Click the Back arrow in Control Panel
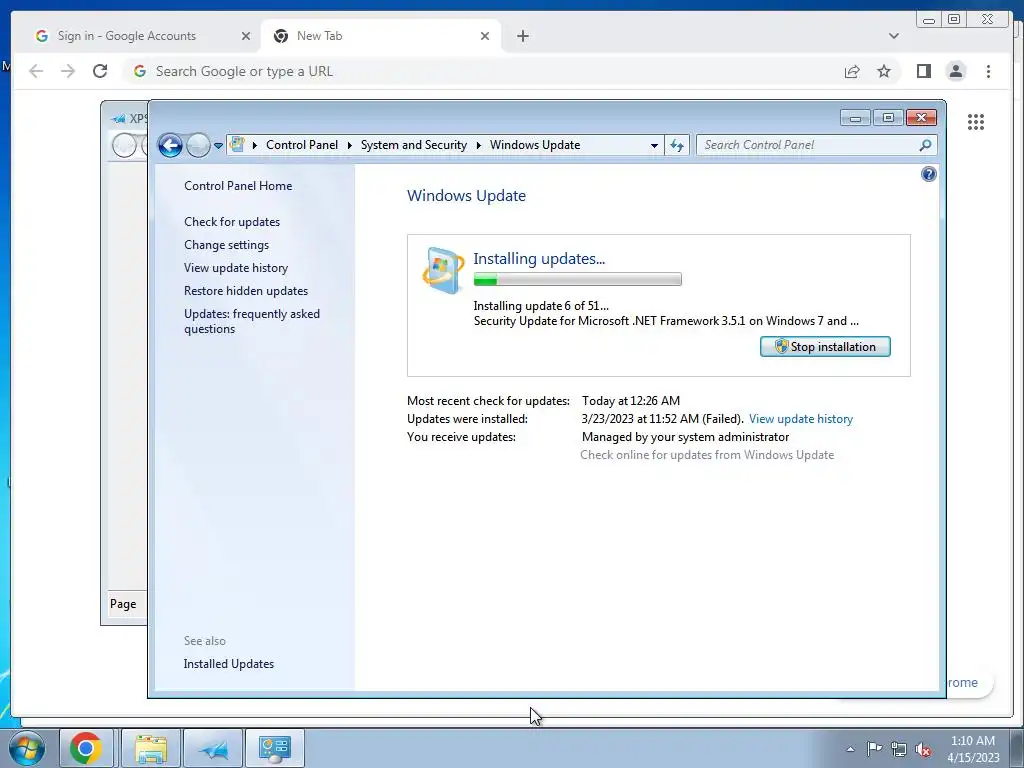The image size is (1024, 768). click(x=170, y=145)
